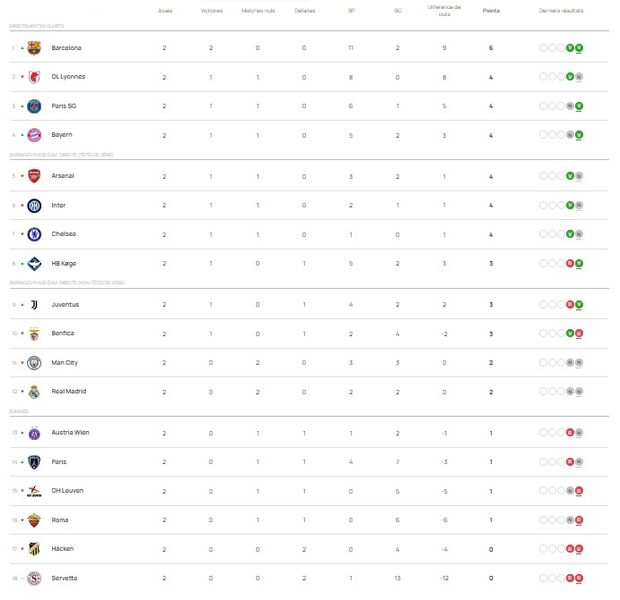Open the OL Lyonnes team link
This screenshot has height=600, width=620.
68,77
